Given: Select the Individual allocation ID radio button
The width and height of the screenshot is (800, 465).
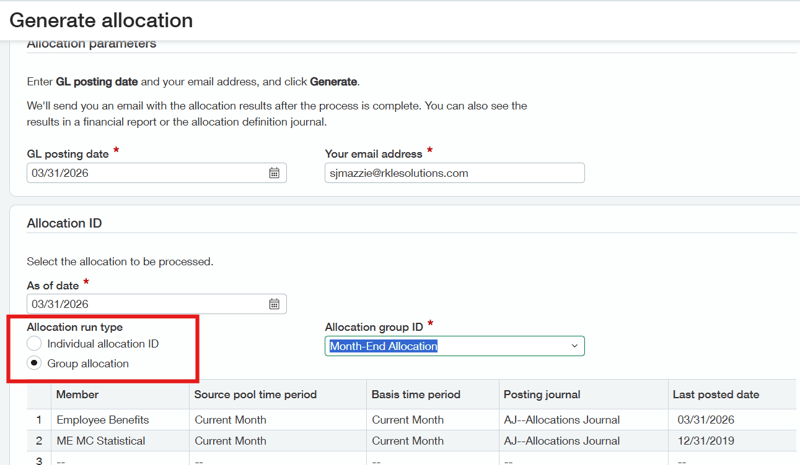Looking at the screenshot, I should coord(35,344).
